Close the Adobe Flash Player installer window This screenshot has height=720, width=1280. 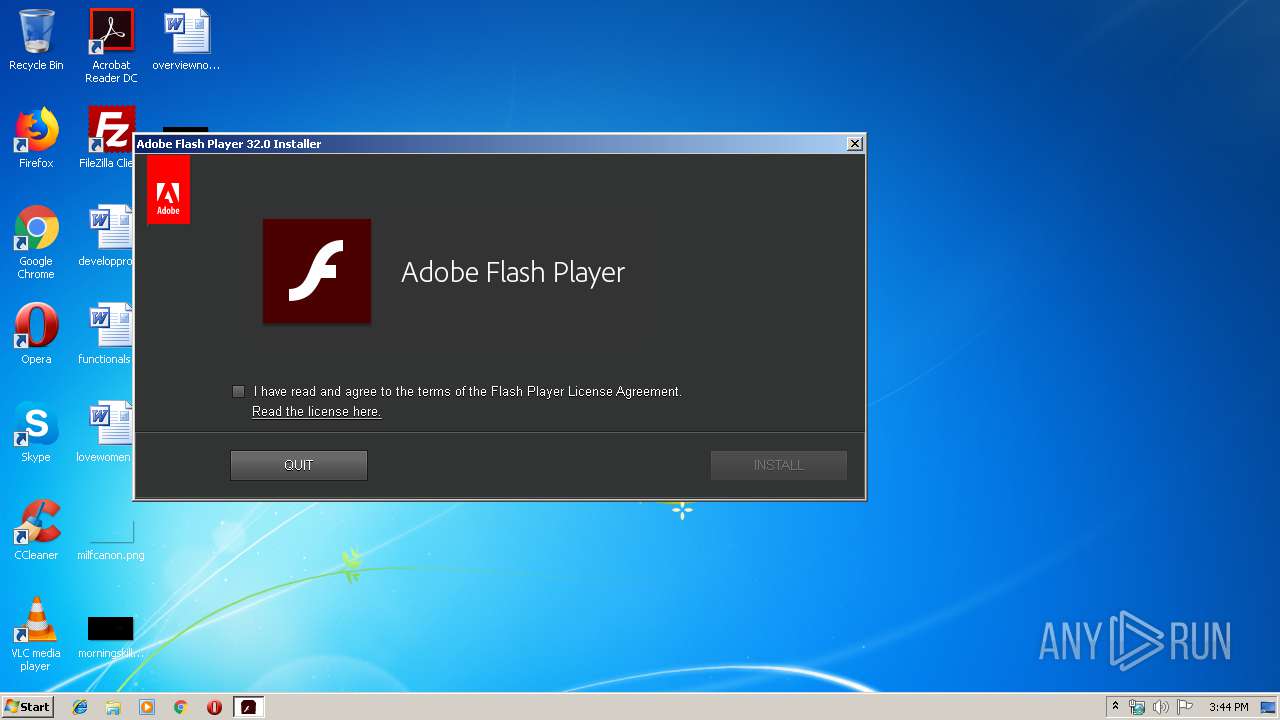[854, 143]
